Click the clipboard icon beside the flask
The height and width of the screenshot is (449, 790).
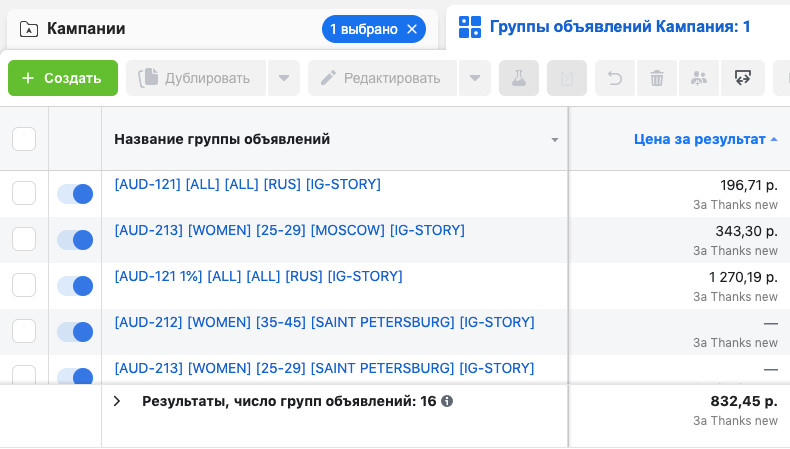[x=567, y=78]
